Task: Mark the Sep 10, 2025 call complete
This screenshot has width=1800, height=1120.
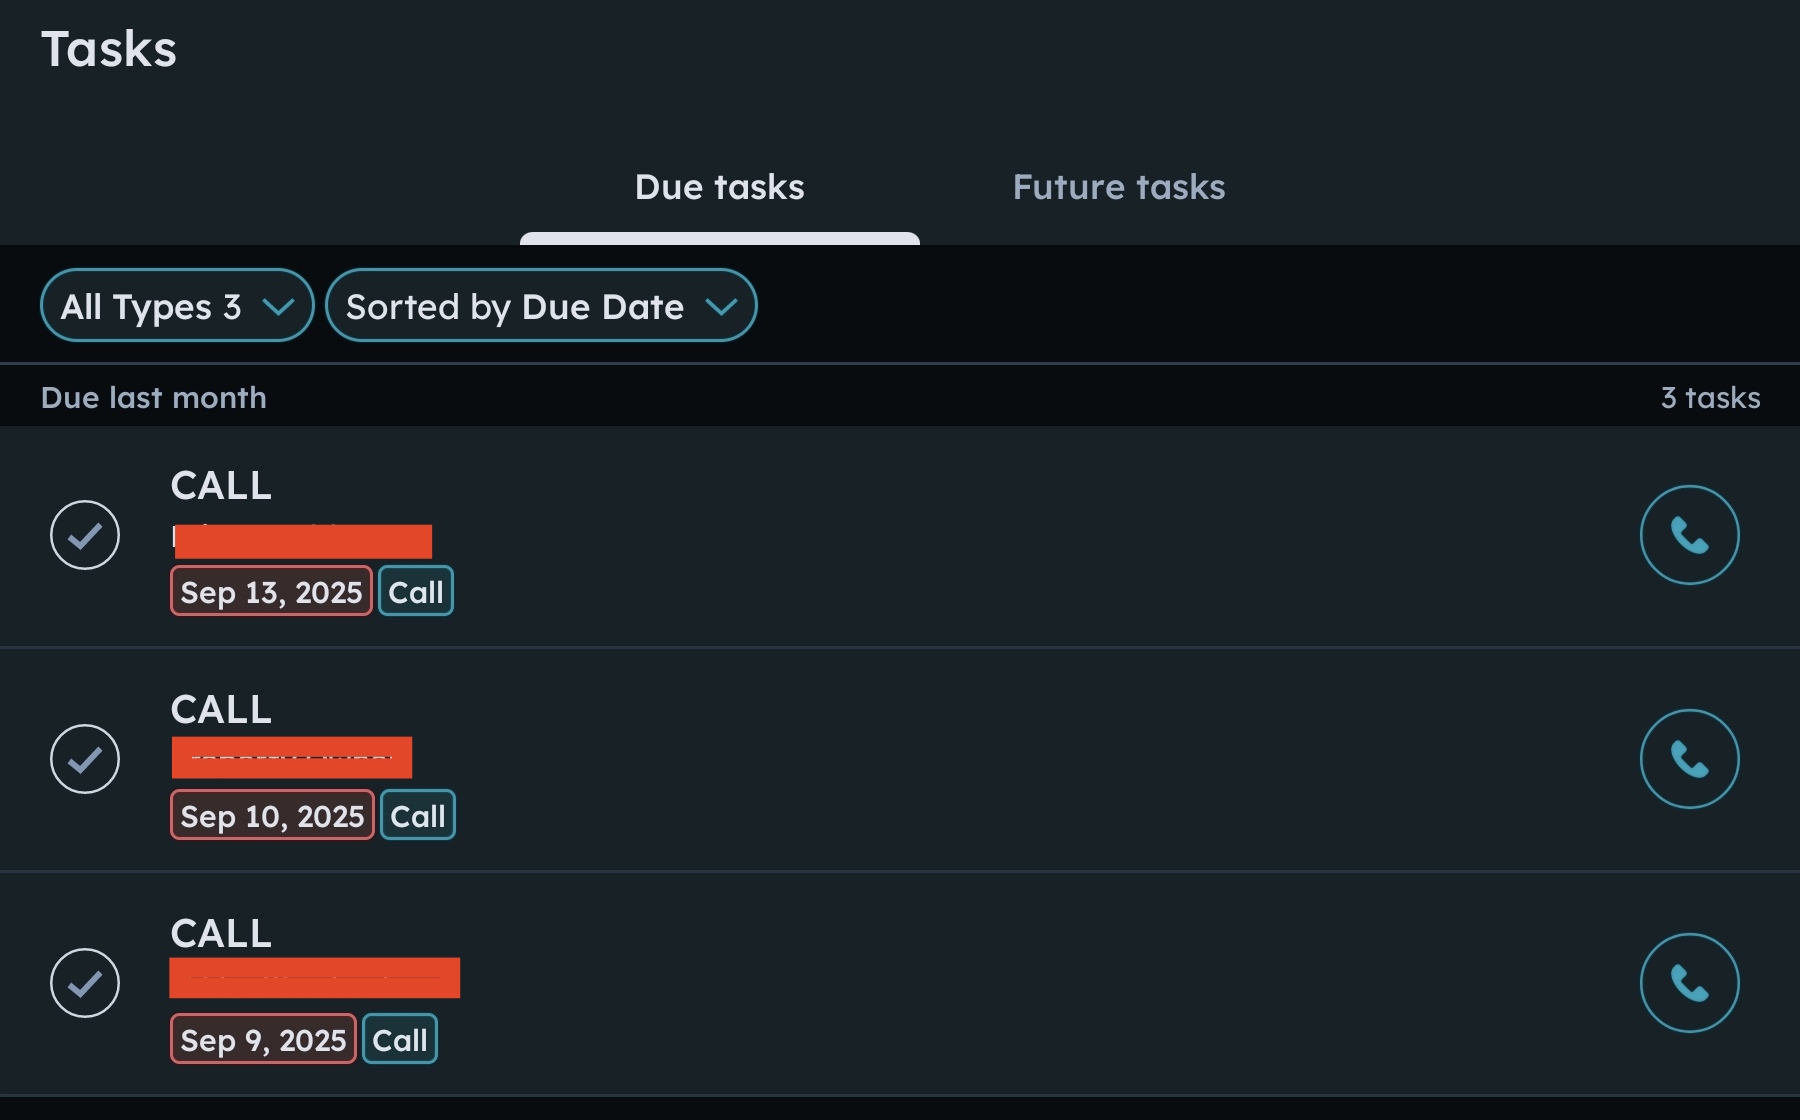Action: tap(85, 759)
